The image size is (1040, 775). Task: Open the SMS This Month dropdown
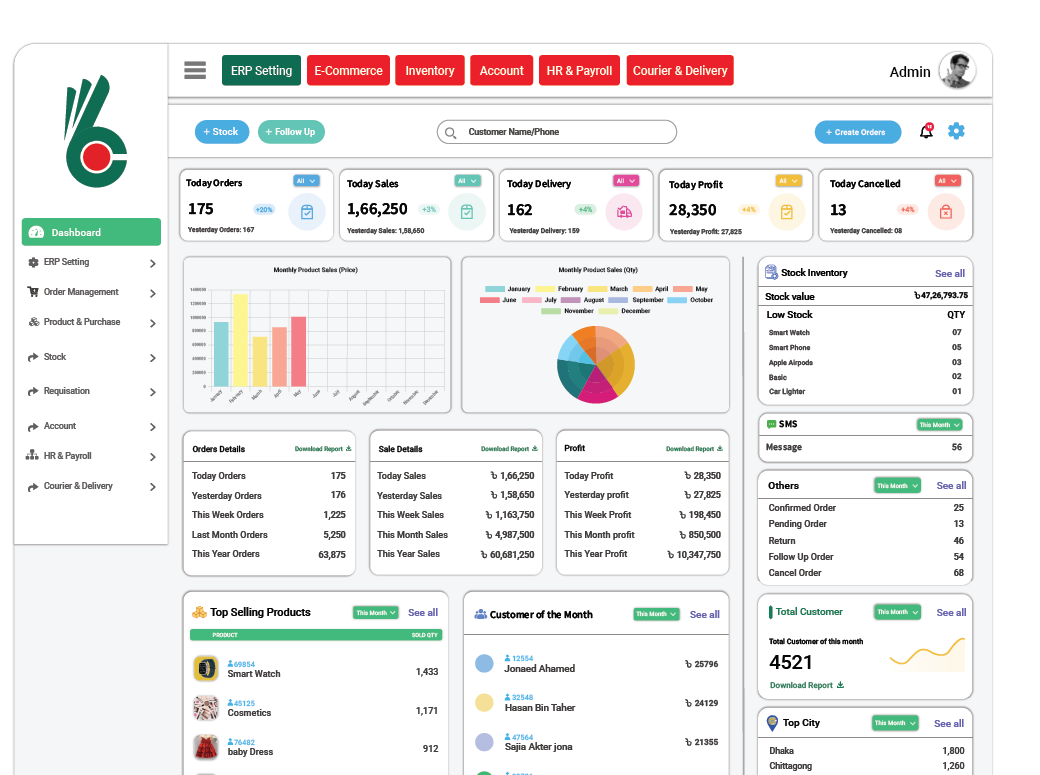tap(939, 425)
